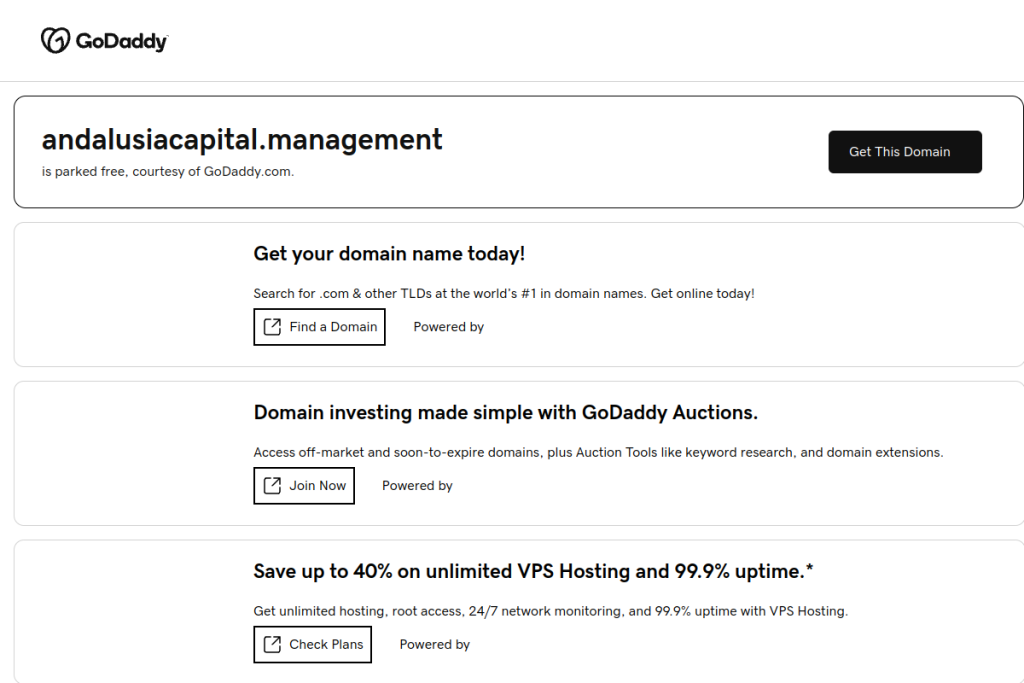Click the ".com & other TLDs" description
This screenshot has width=1024, height=683.
tap(504, 294)
